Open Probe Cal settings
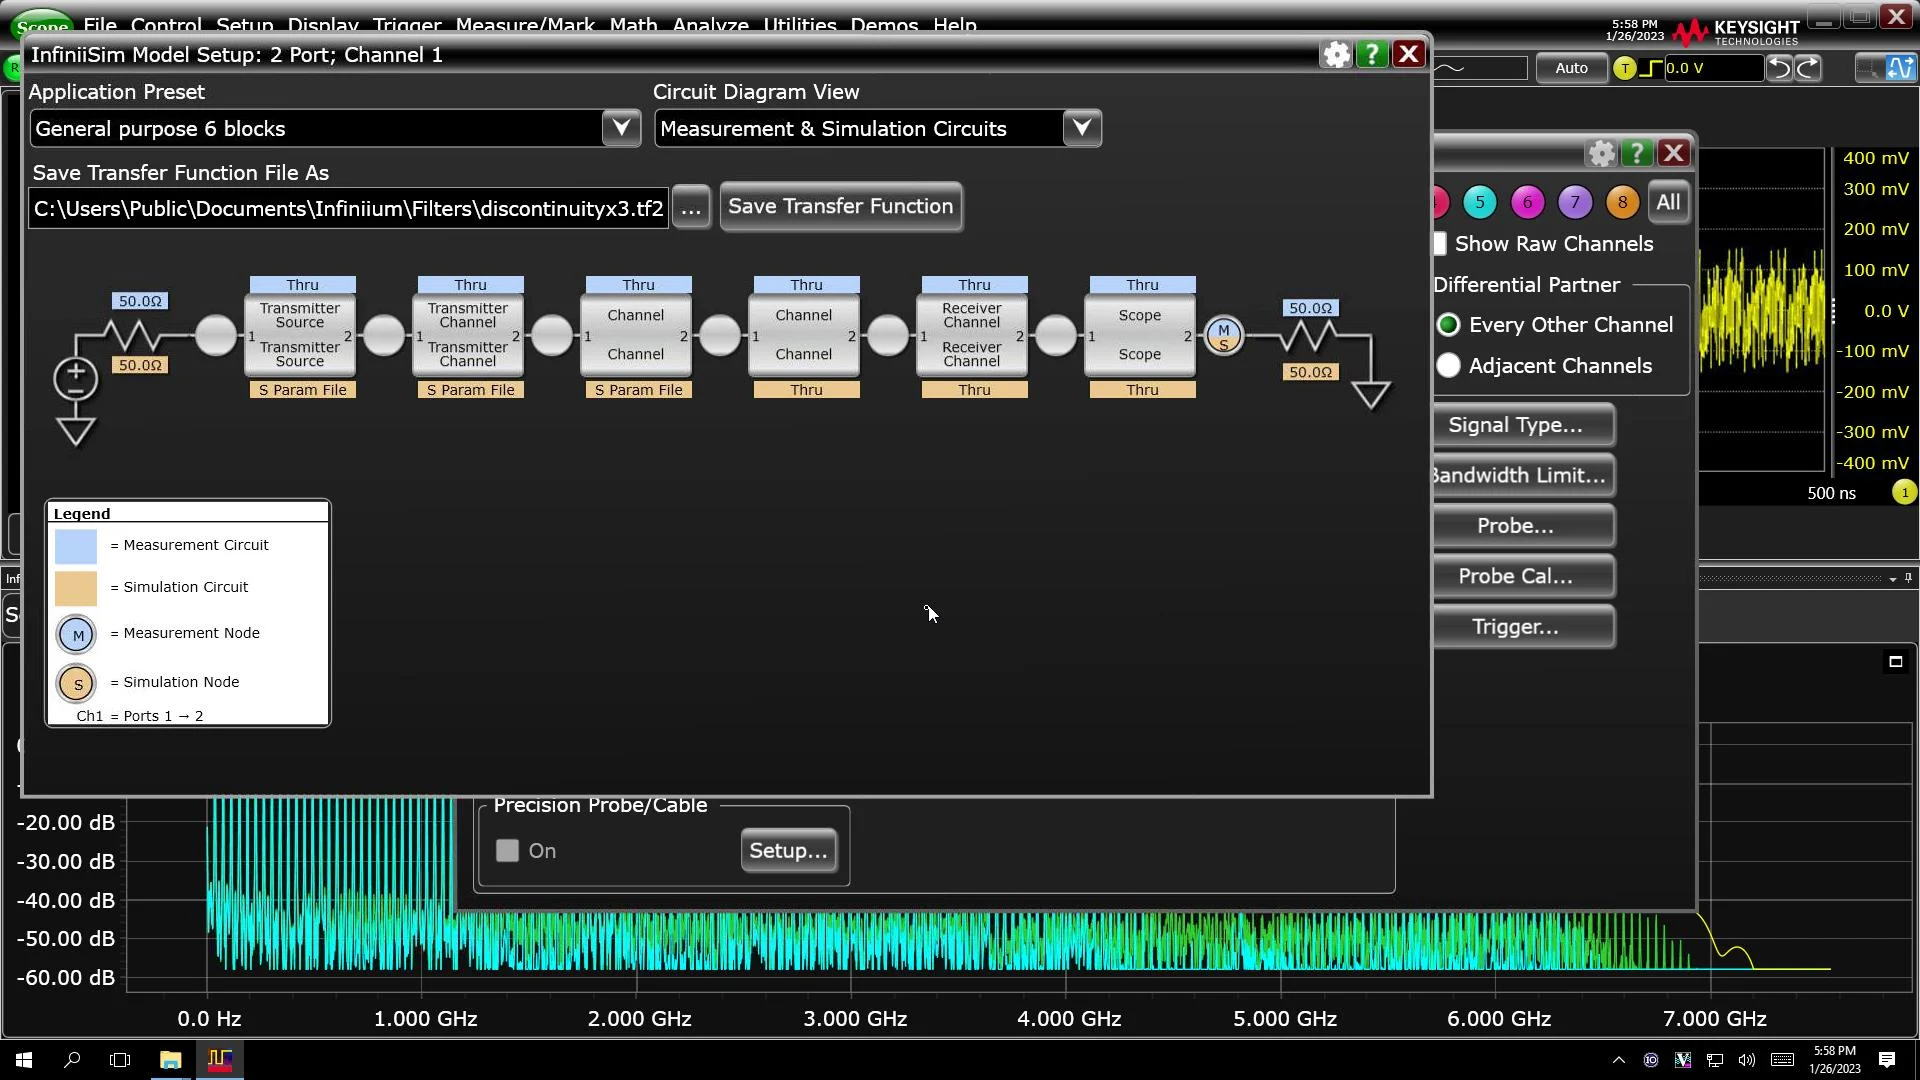Image resolution: width=1920 pixels, height=1080 pixels. click(x=1523, y=577)
